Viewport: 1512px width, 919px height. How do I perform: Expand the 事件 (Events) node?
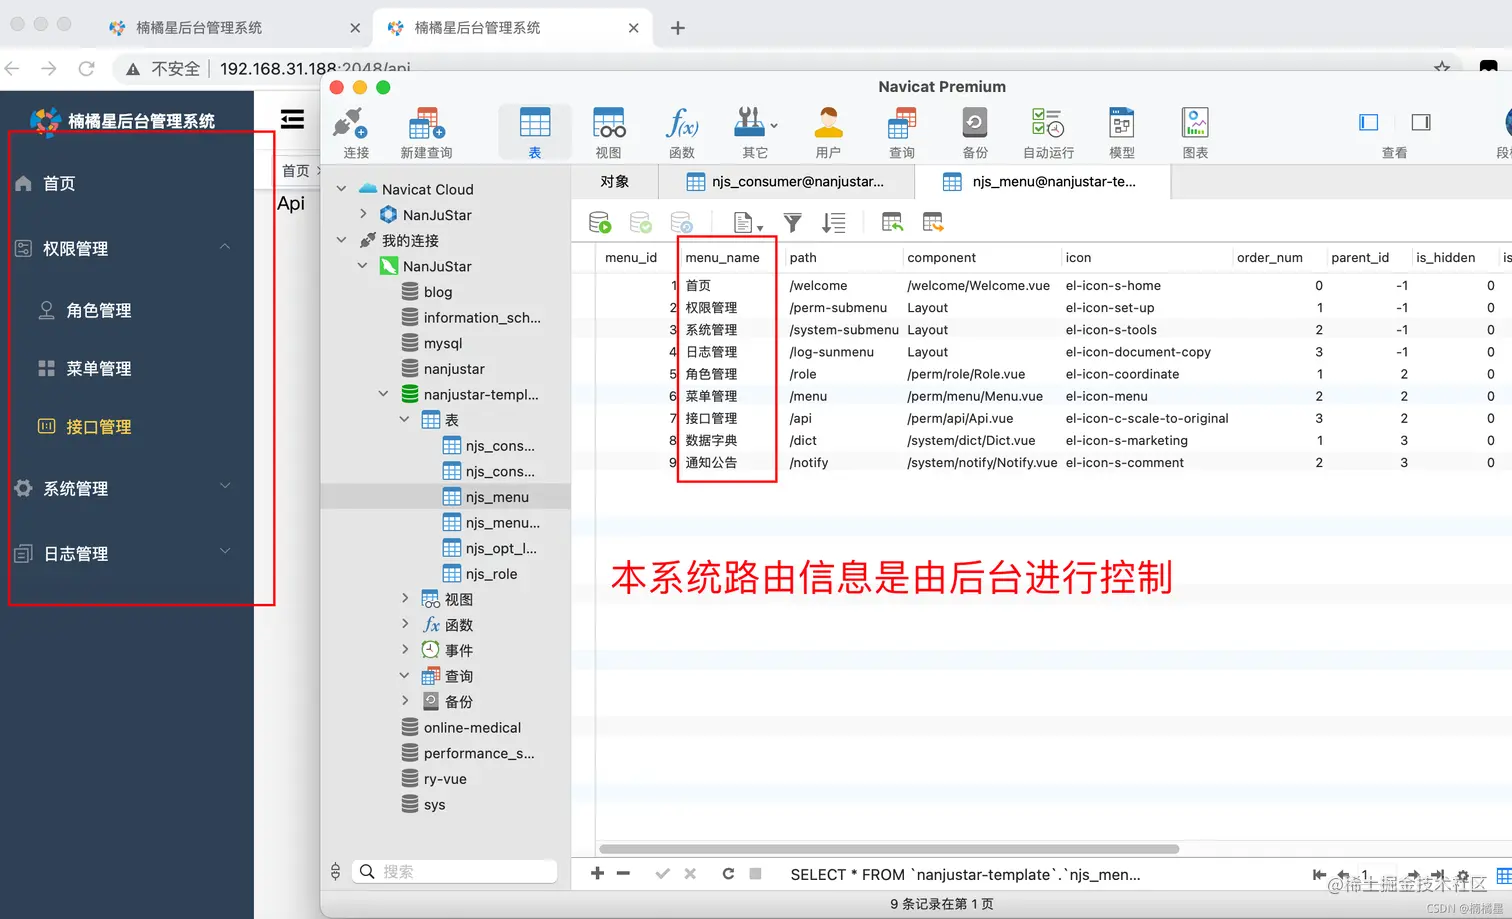pos(404,649)
